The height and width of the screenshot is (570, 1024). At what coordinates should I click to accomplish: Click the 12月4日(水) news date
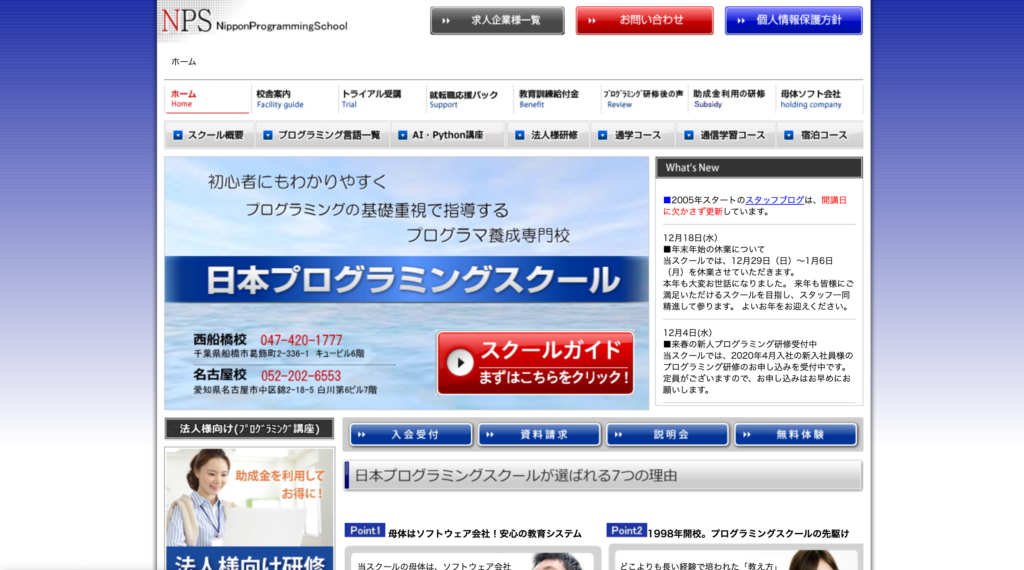688,333
